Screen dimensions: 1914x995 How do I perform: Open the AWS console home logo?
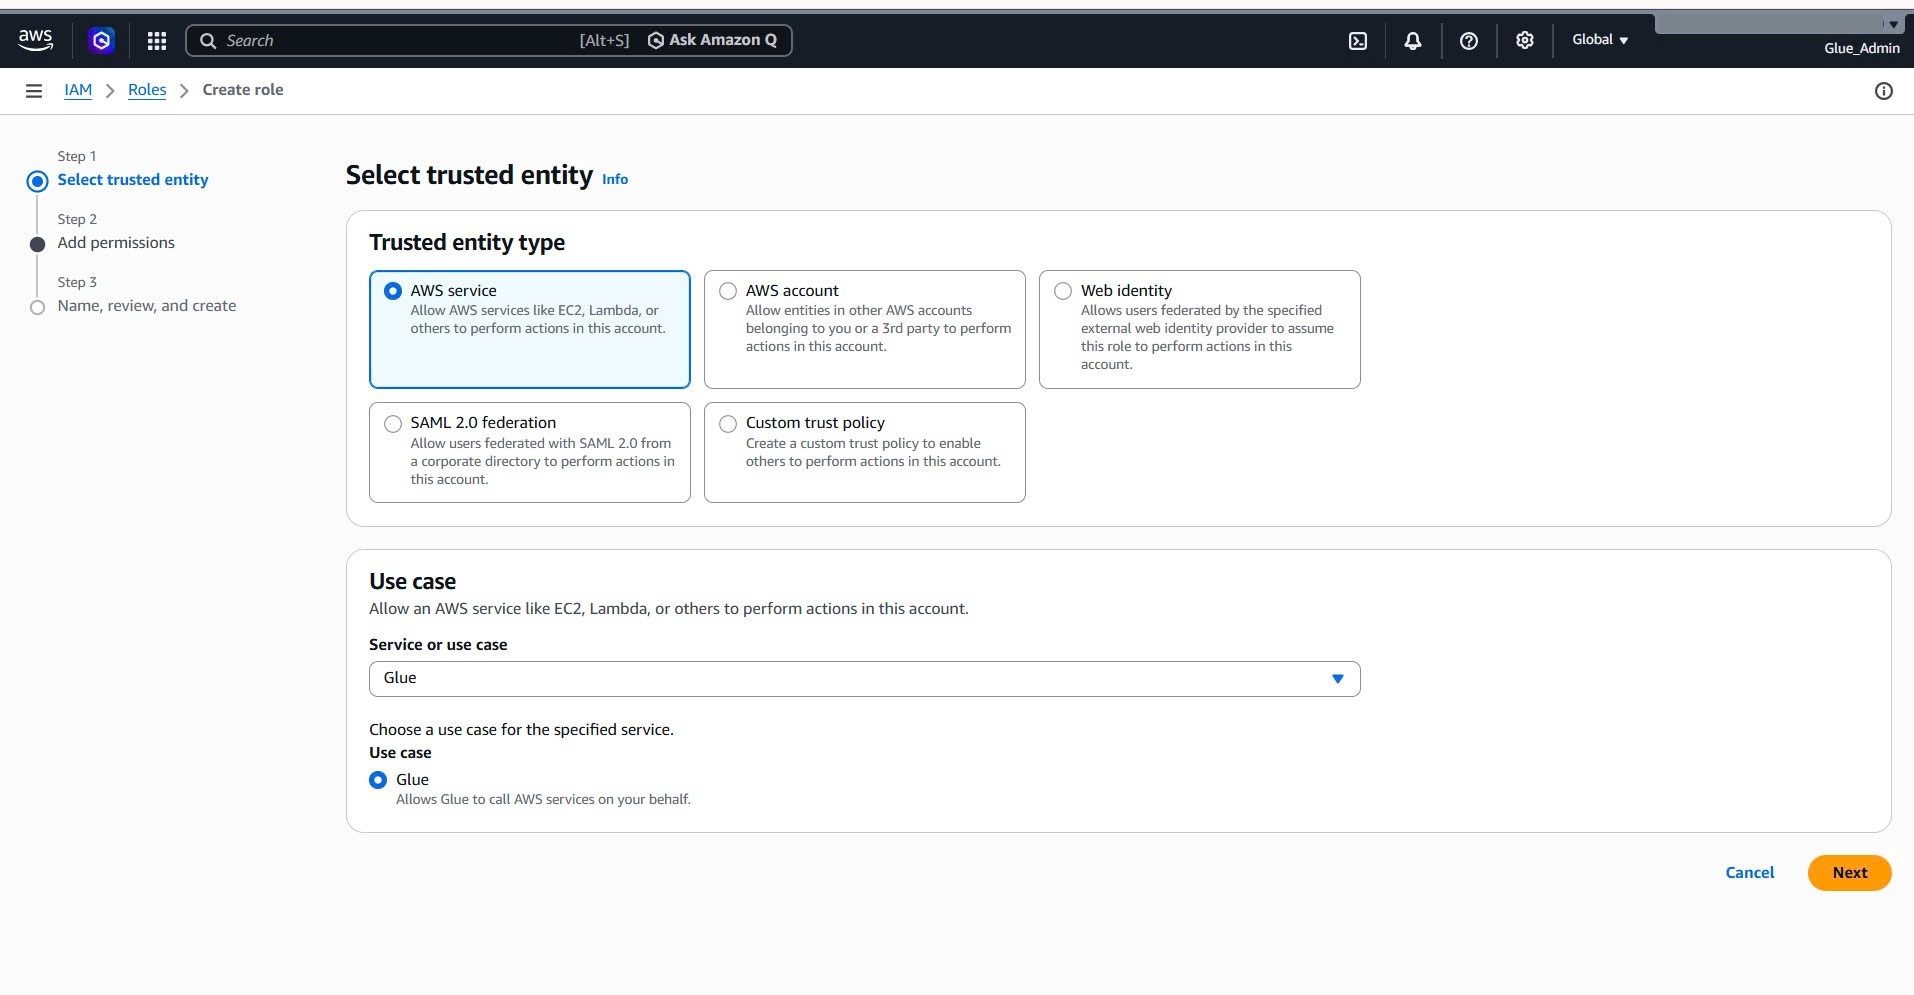tap(35, 40)
